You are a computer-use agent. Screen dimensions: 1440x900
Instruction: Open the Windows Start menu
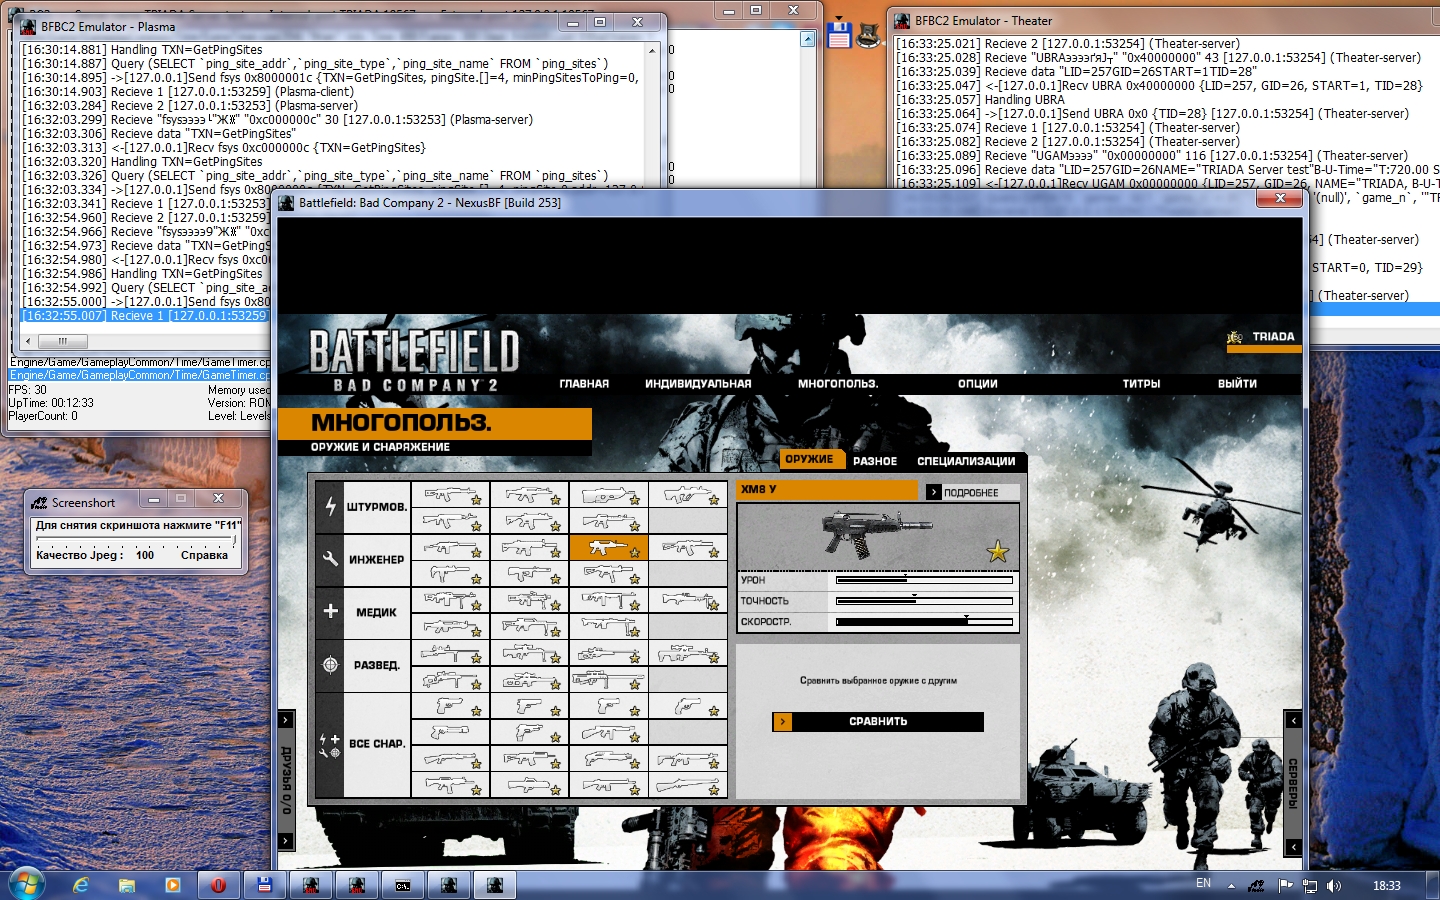pyautogui.click(x=27, y=884)
